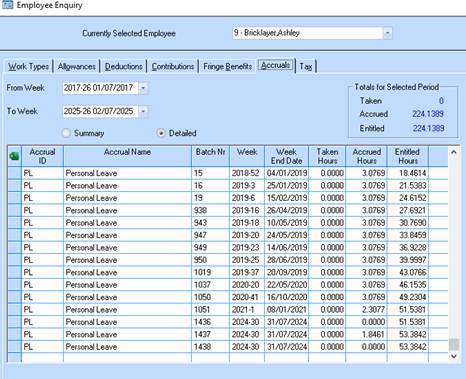Click the grid scrollbar up arrow
Image resolution: width=466 pixels, height=379 pixels.
click(454, 152)
